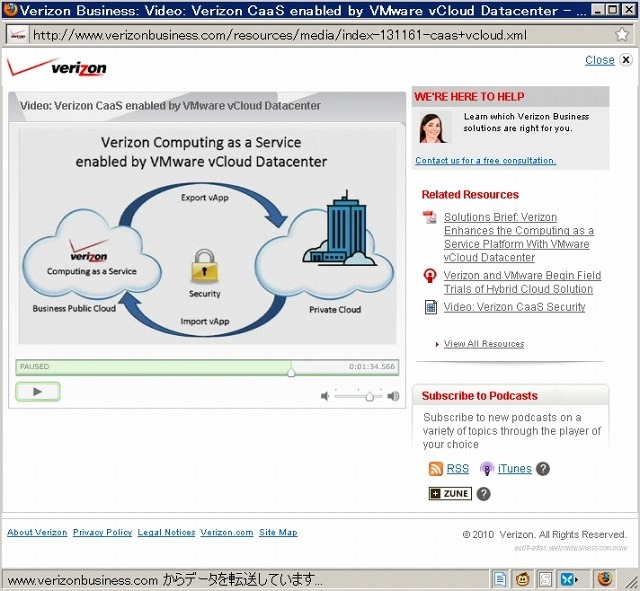Click the Close link at top right
This screenshot has height=591, width=640.
coord(599,60)
